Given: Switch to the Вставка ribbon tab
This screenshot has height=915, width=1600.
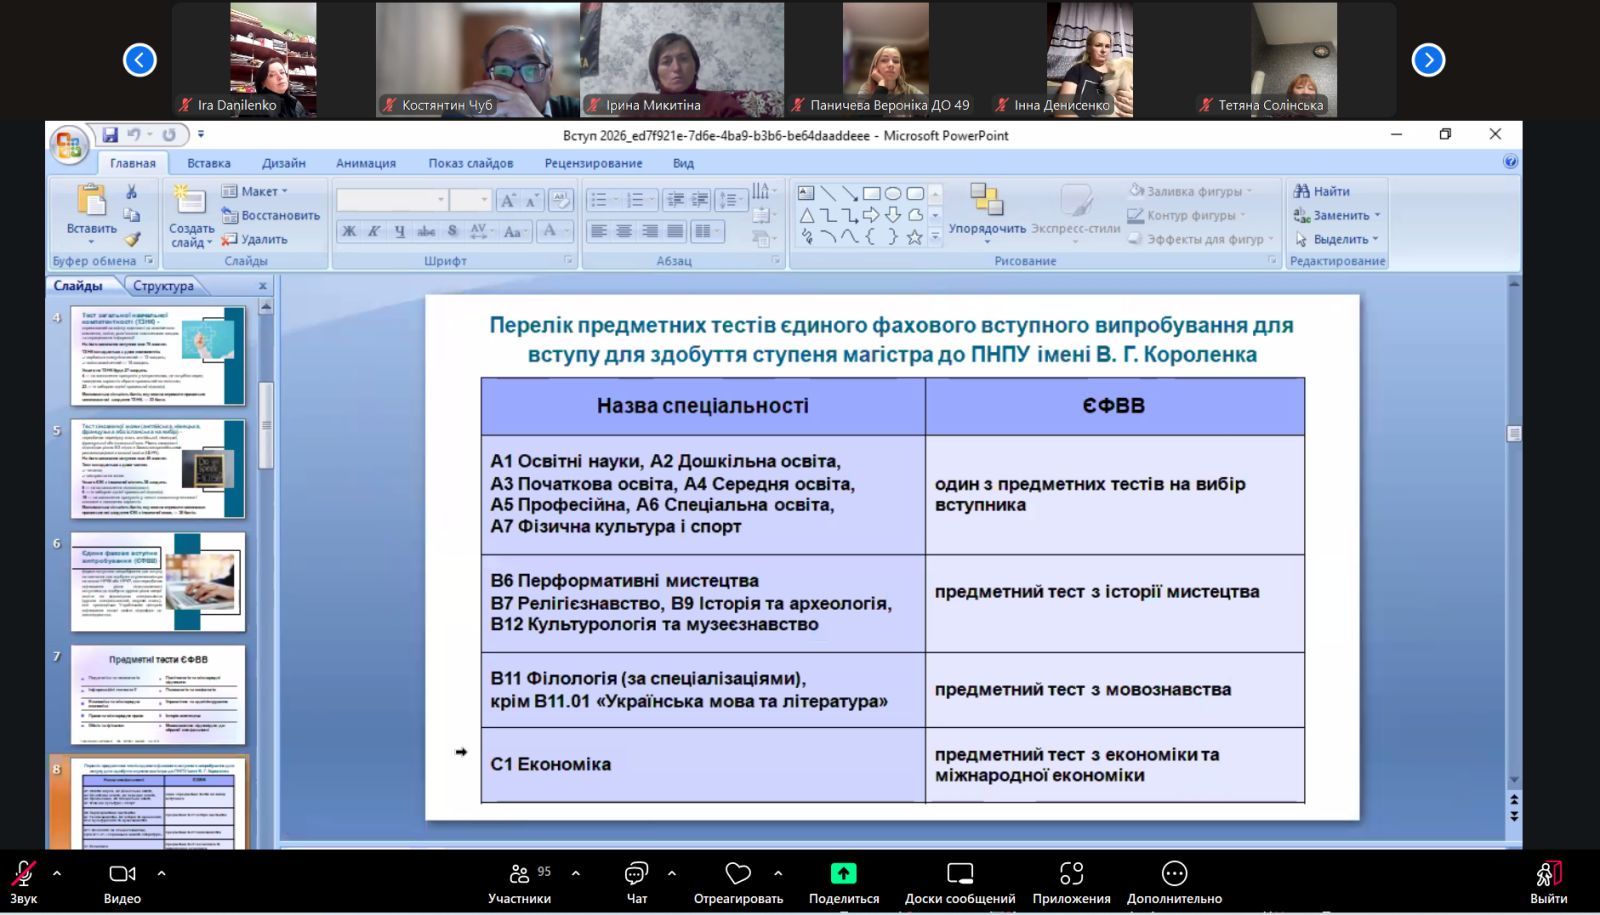Looking at the screenshot, I should pyautogui.click(x=208, y=163).
